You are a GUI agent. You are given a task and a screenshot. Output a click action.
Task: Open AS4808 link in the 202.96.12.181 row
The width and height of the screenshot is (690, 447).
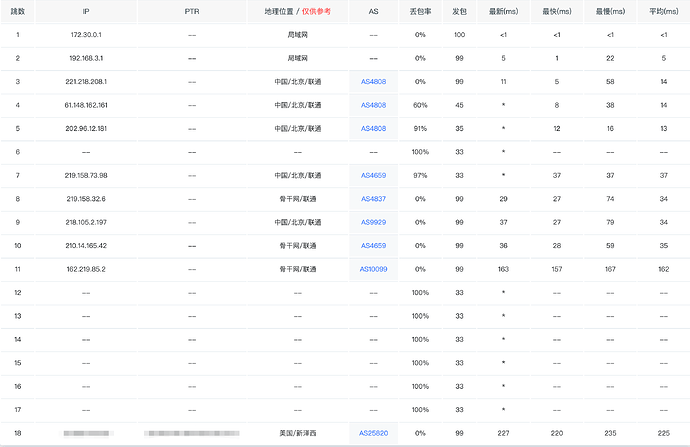point(373,128)
